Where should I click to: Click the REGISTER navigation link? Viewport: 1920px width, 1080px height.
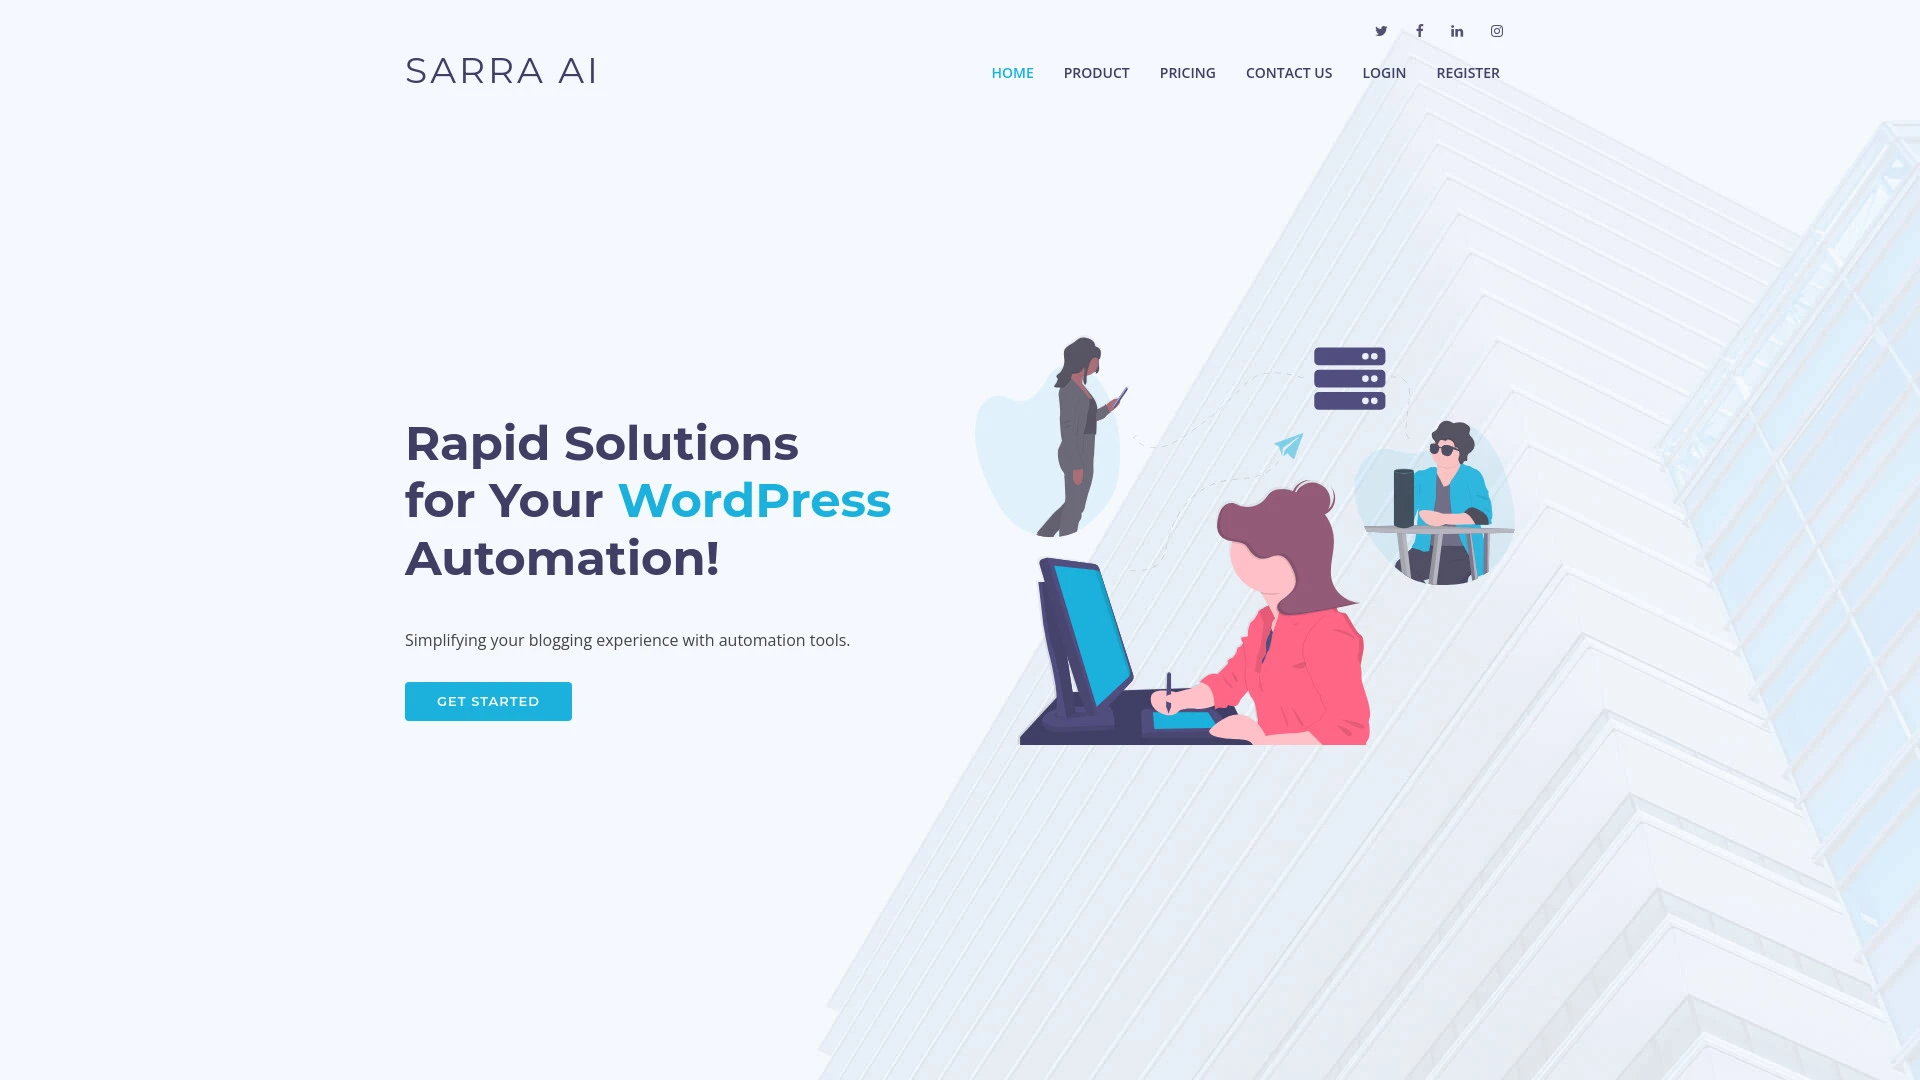click(x=1468, y=73)
